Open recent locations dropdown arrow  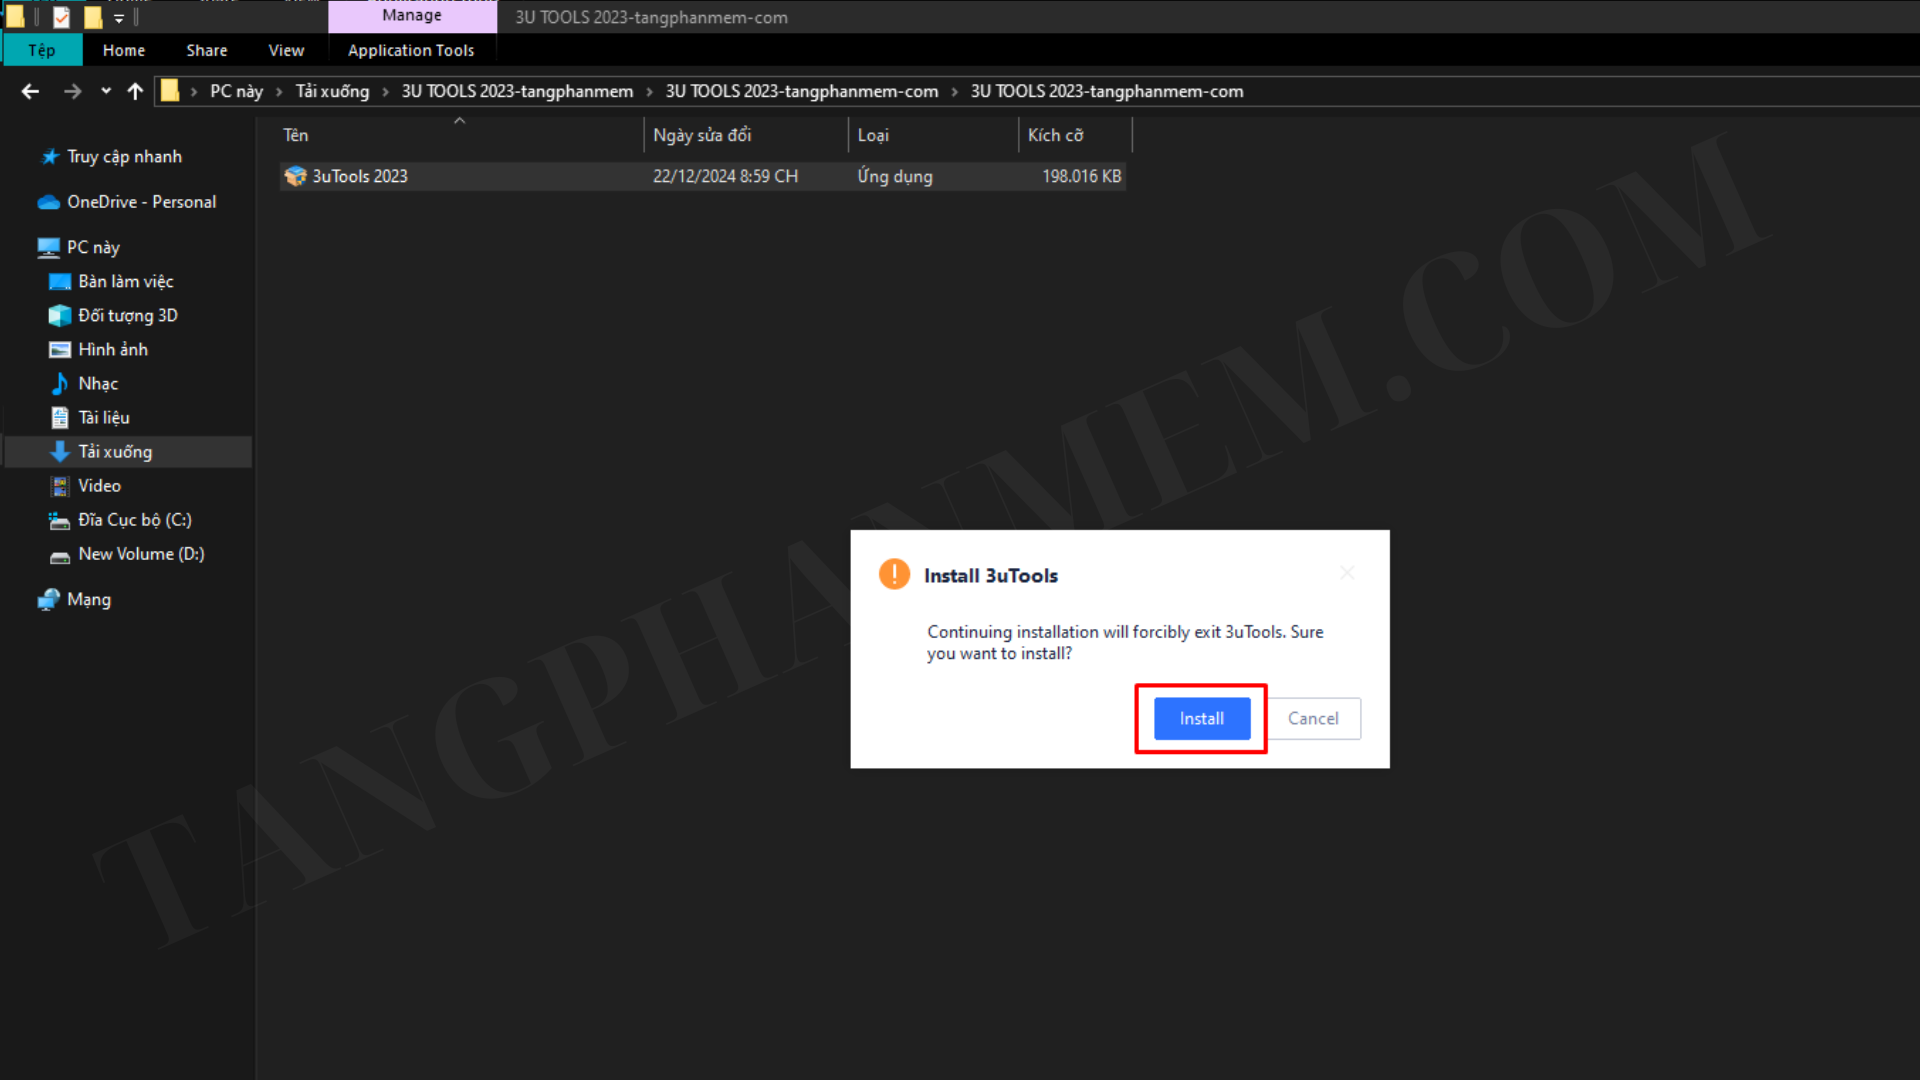pos(105,91)
